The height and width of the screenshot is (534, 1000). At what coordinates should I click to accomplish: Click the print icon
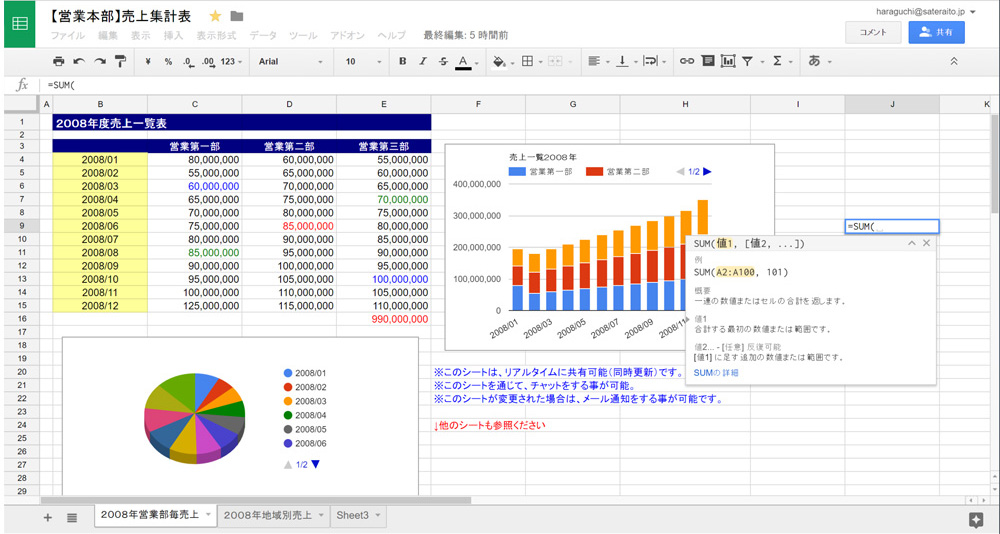(x=59, y=62)
